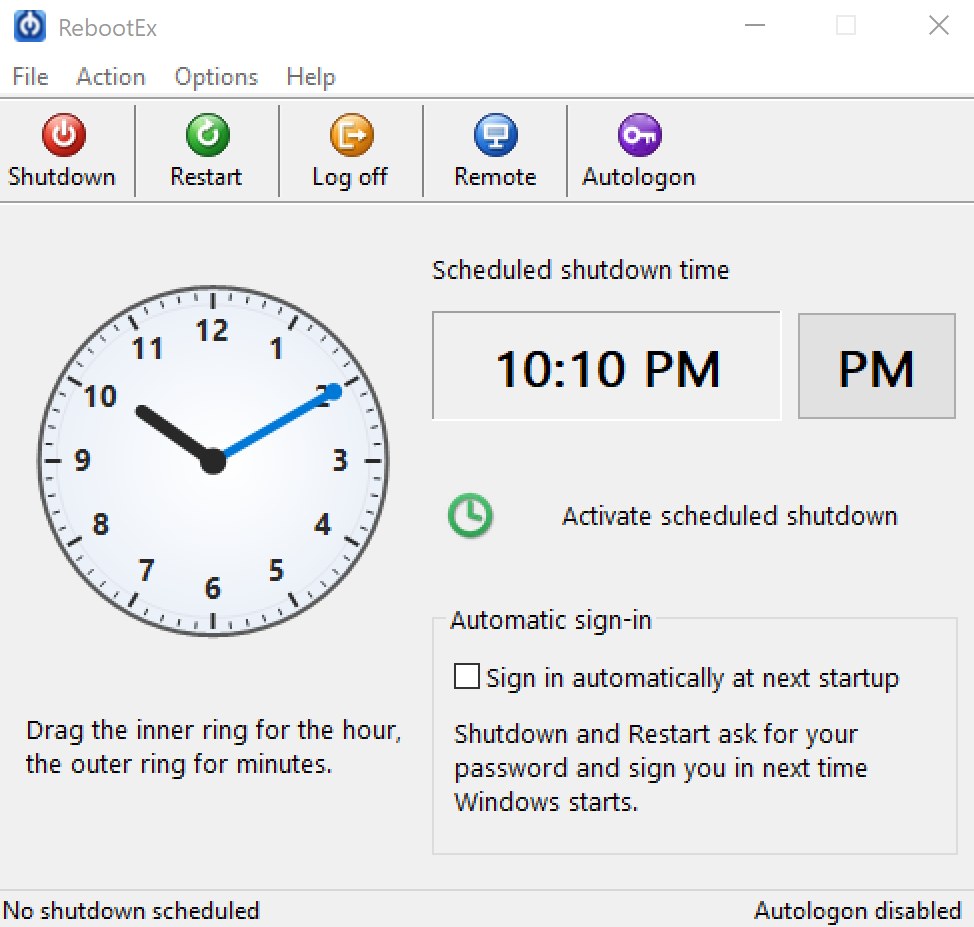974x927 pixels.
Task: Click number 3 on the clock face
Action: point(340,460)
